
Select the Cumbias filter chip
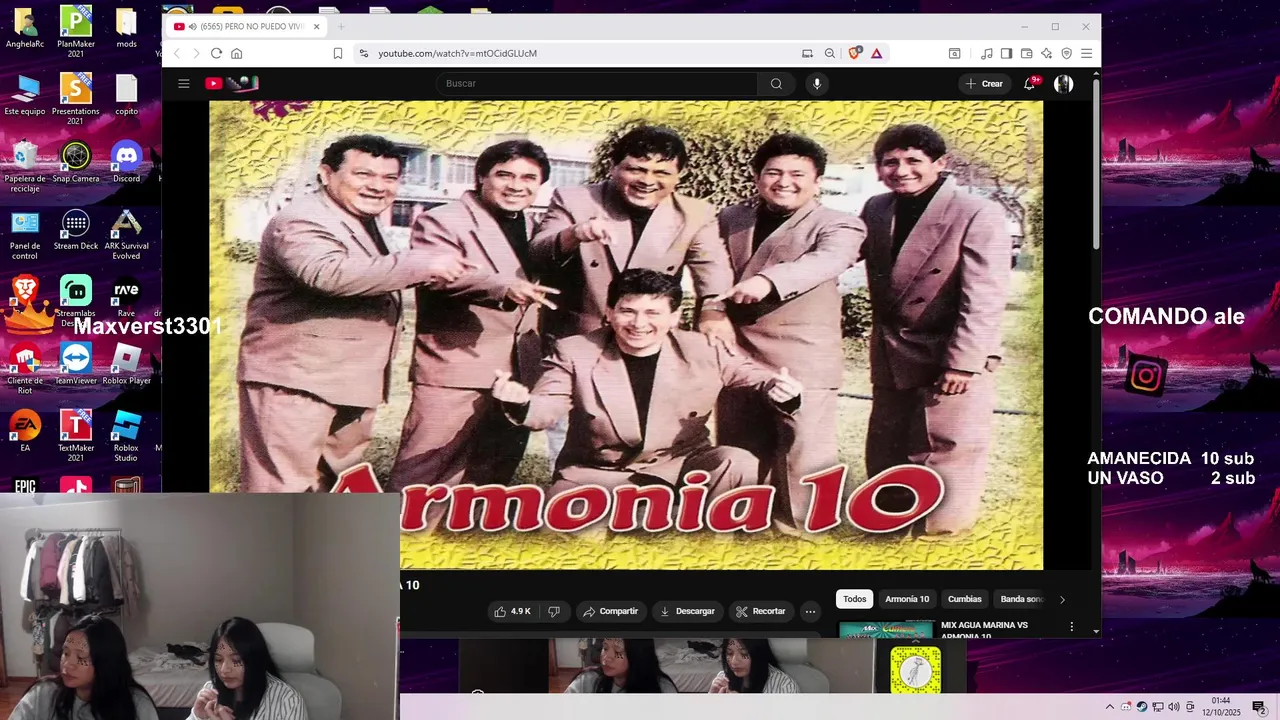[x=965, y=599]
